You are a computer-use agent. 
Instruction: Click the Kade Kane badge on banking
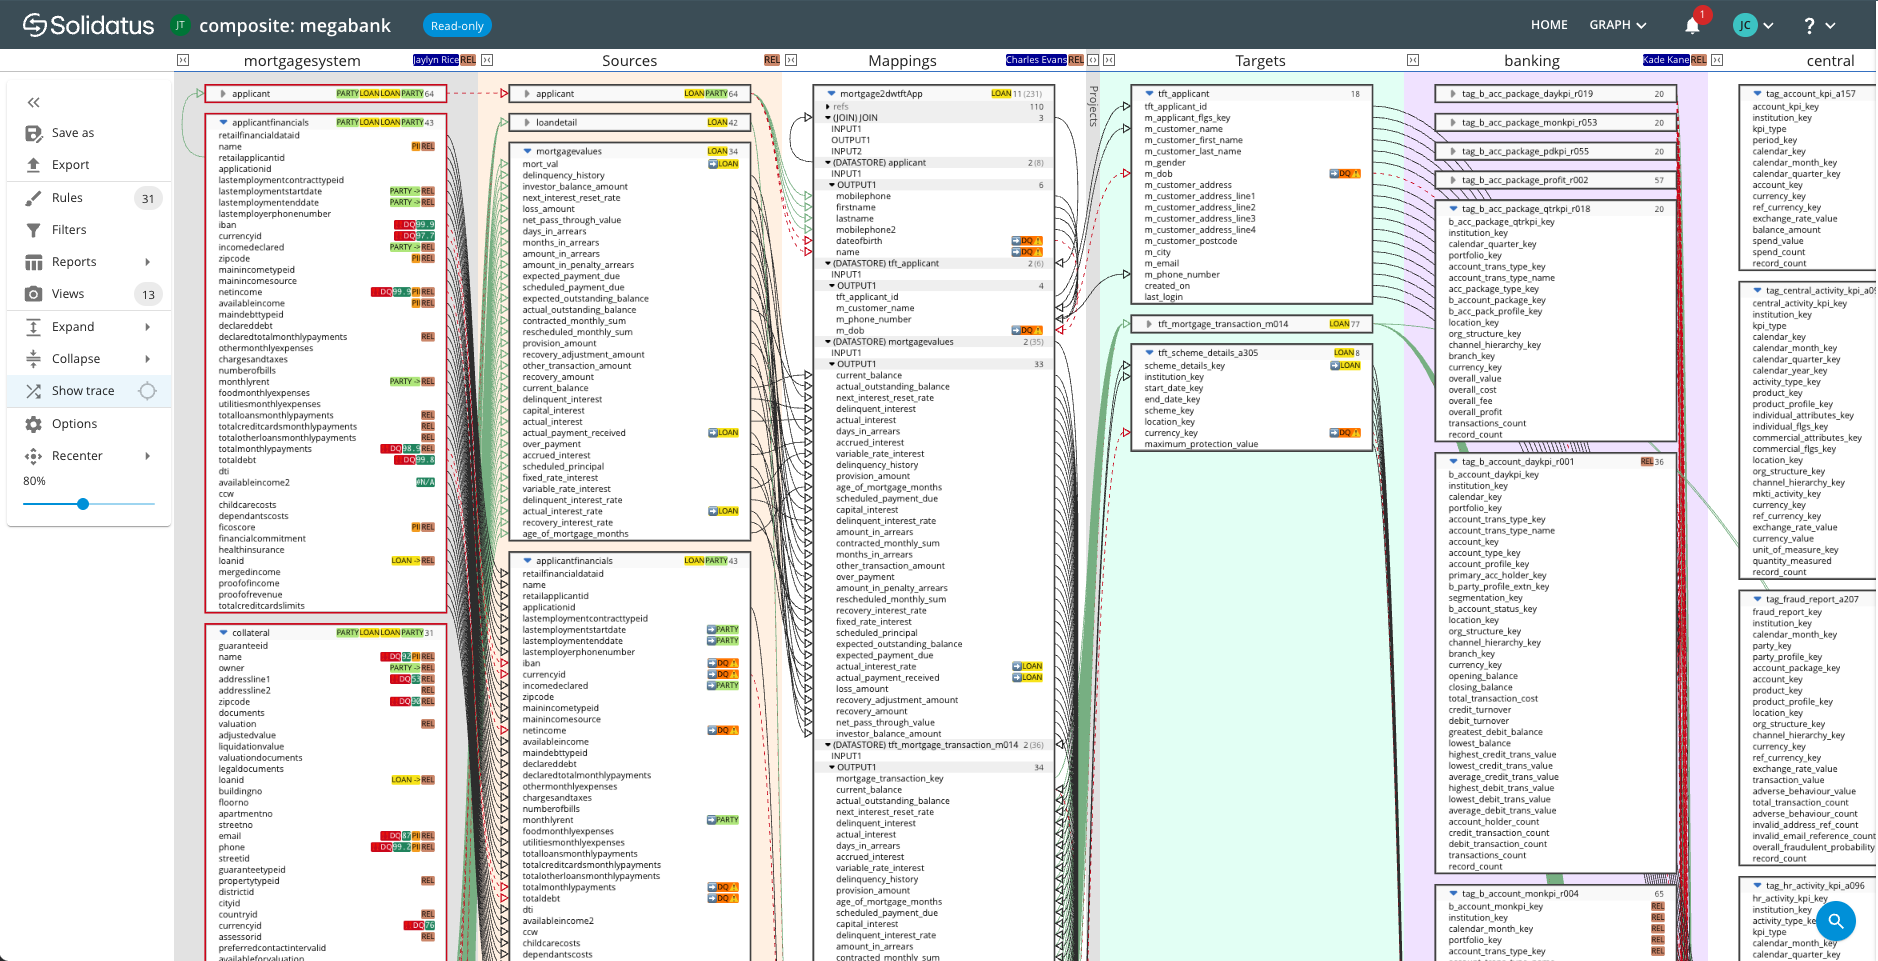point(1666,60)
